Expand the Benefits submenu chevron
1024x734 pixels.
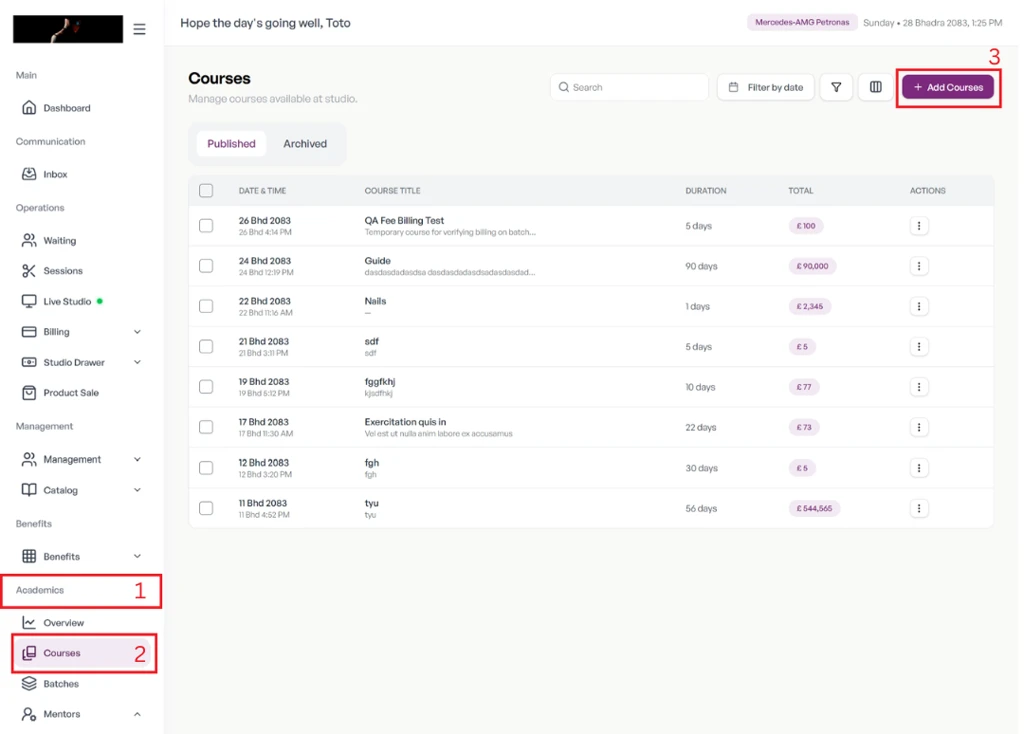point(137,556)
